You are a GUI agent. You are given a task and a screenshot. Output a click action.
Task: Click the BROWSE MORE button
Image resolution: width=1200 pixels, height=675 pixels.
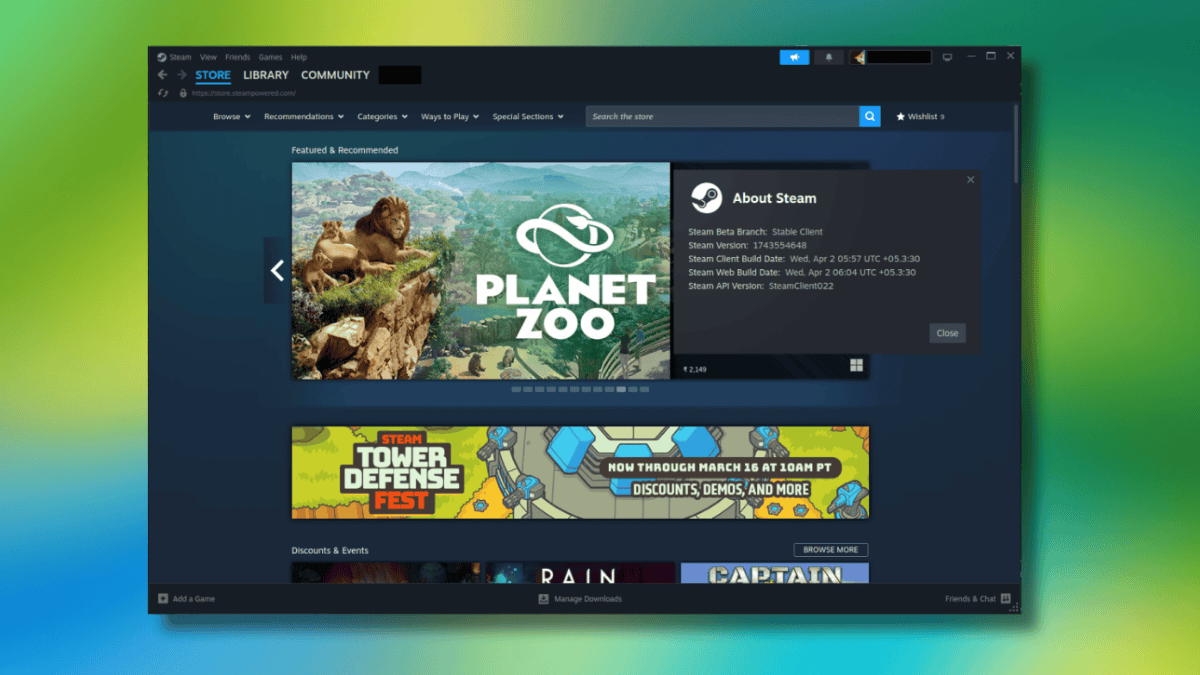point(830,550)
